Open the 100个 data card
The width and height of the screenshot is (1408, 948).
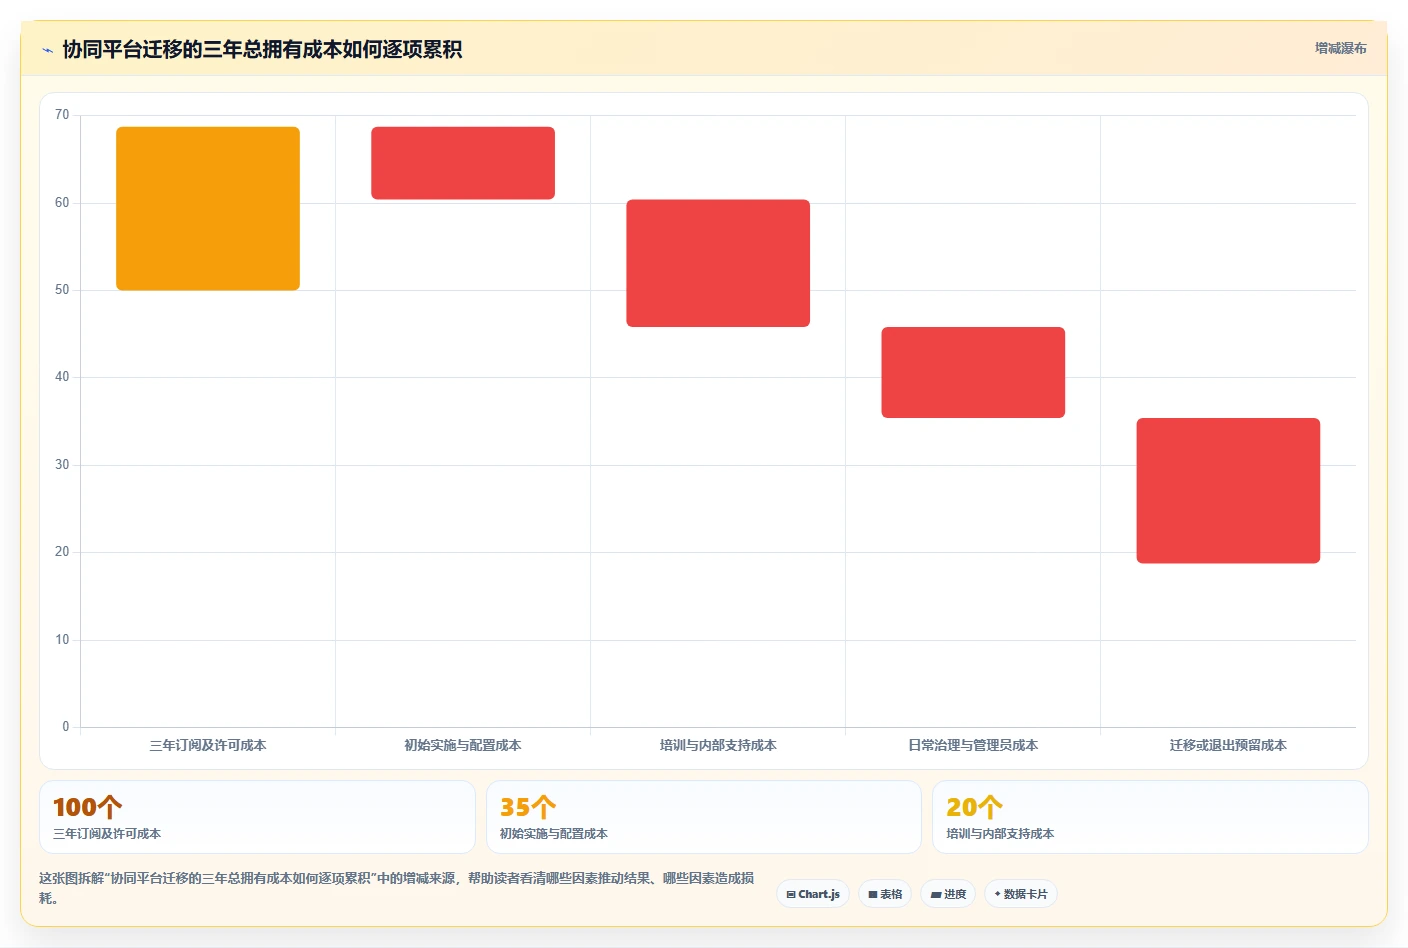click(x=257, y=817)
